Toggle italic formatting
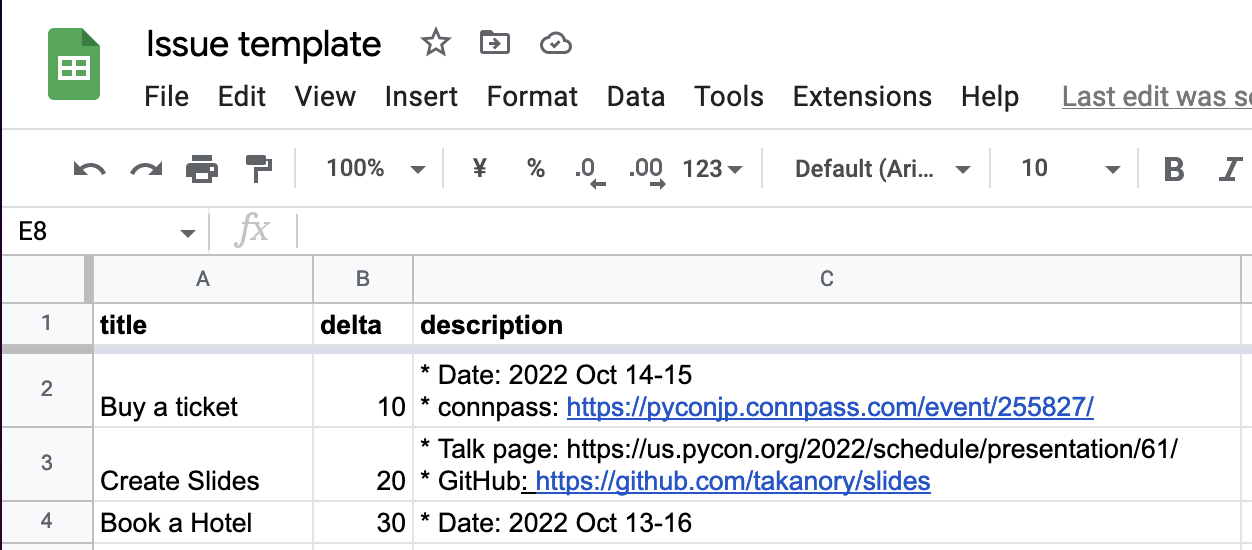The image size is (1252, 550). pos(1230,169)
